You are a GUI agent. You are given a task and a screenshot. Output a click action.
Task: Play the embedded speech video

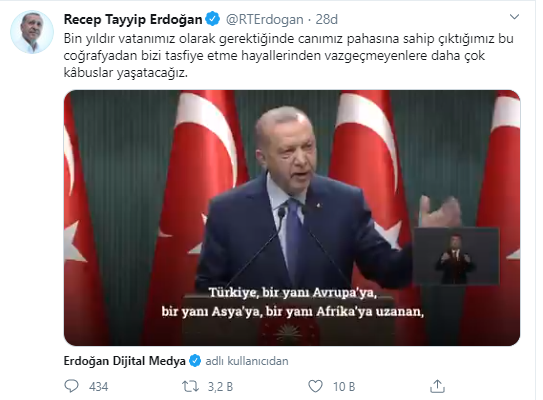click(x=292, y=218)
